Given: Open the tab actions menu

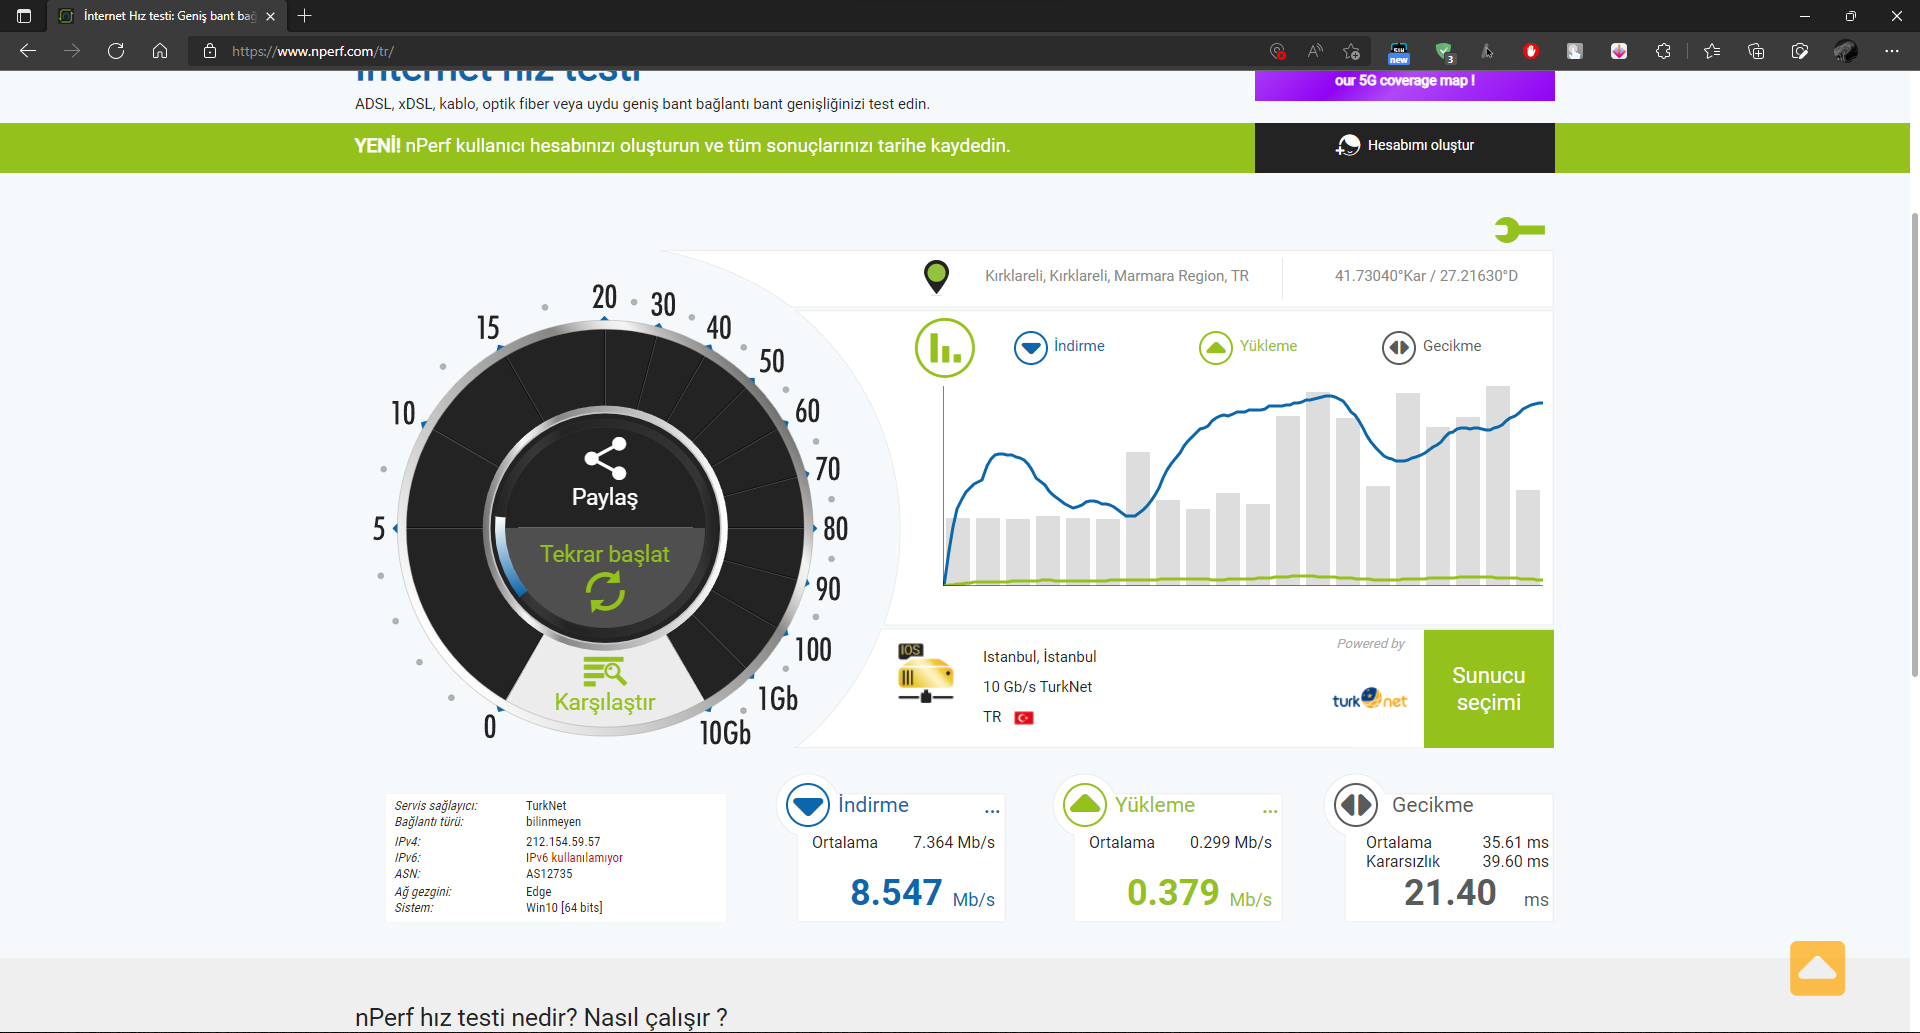Looking at the screenshot, I should point(24,16).
